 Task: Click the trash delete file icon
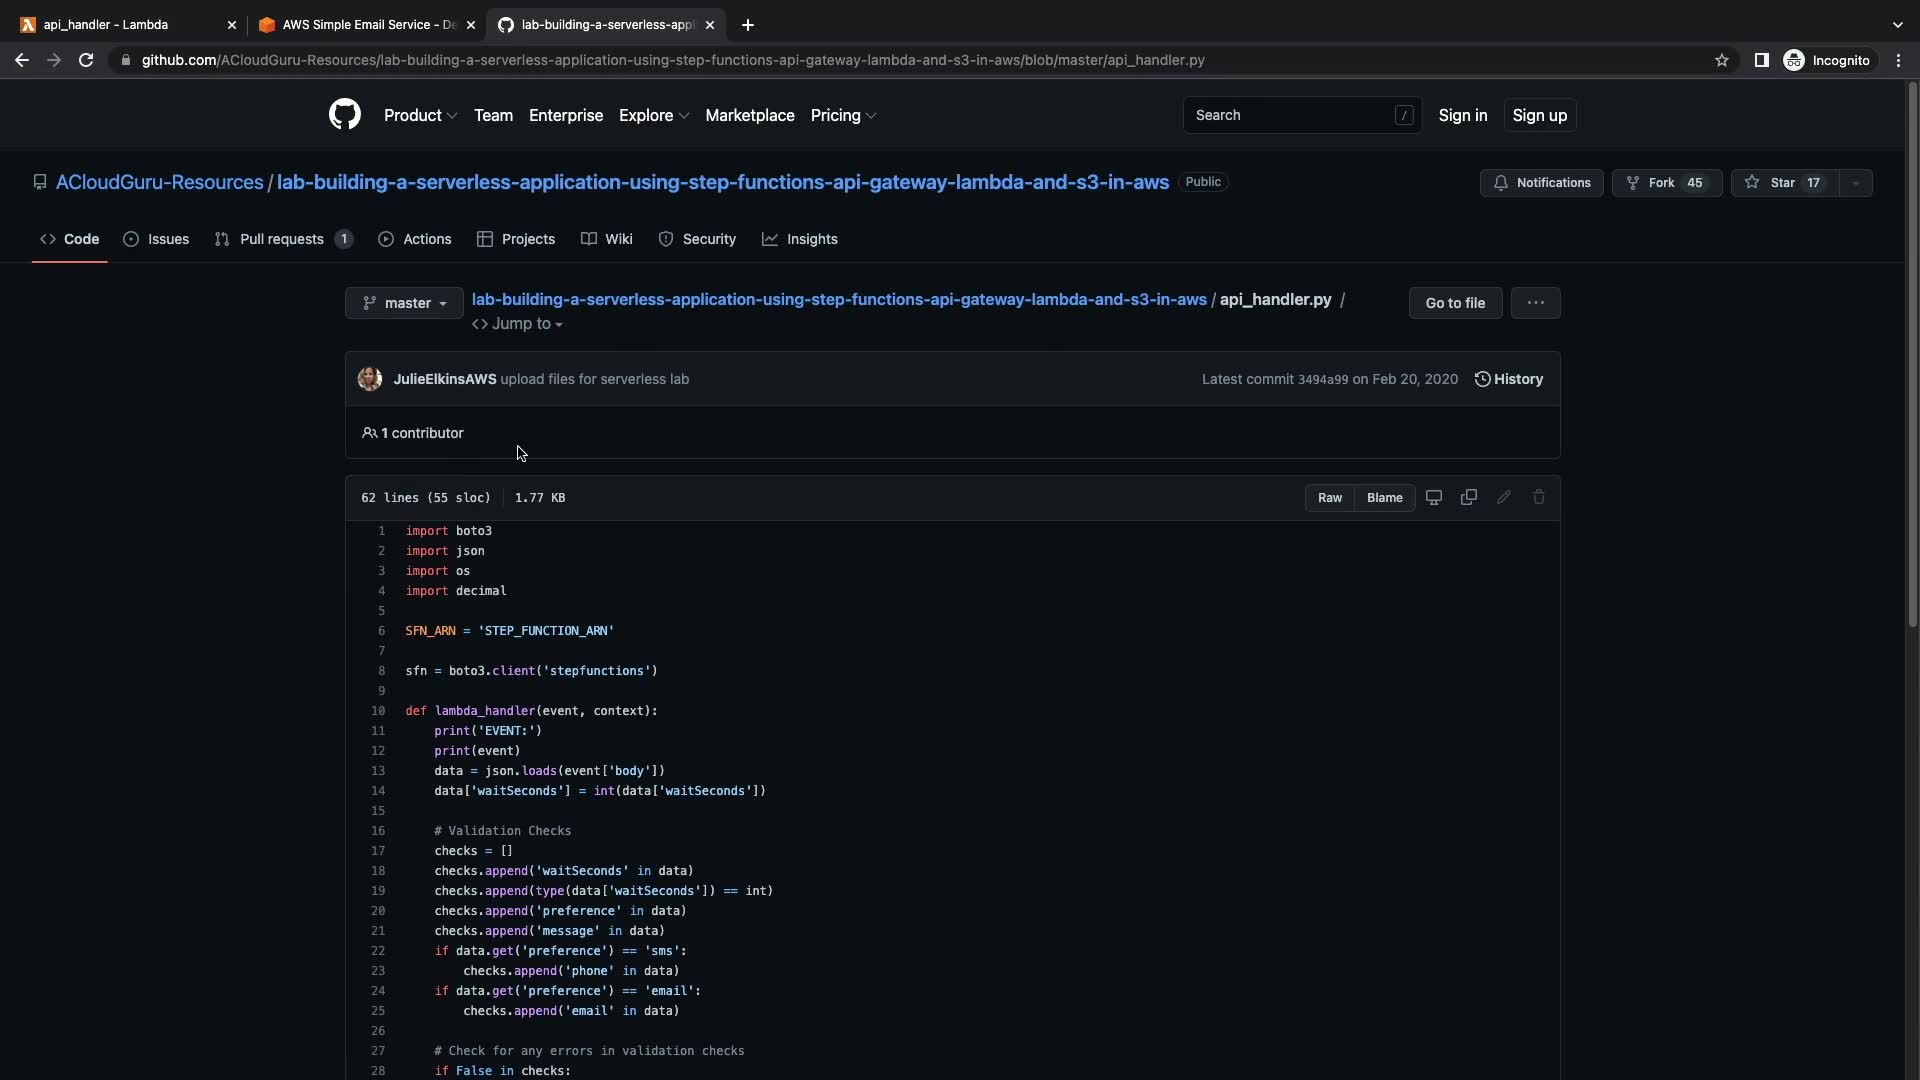(1538, 498)
